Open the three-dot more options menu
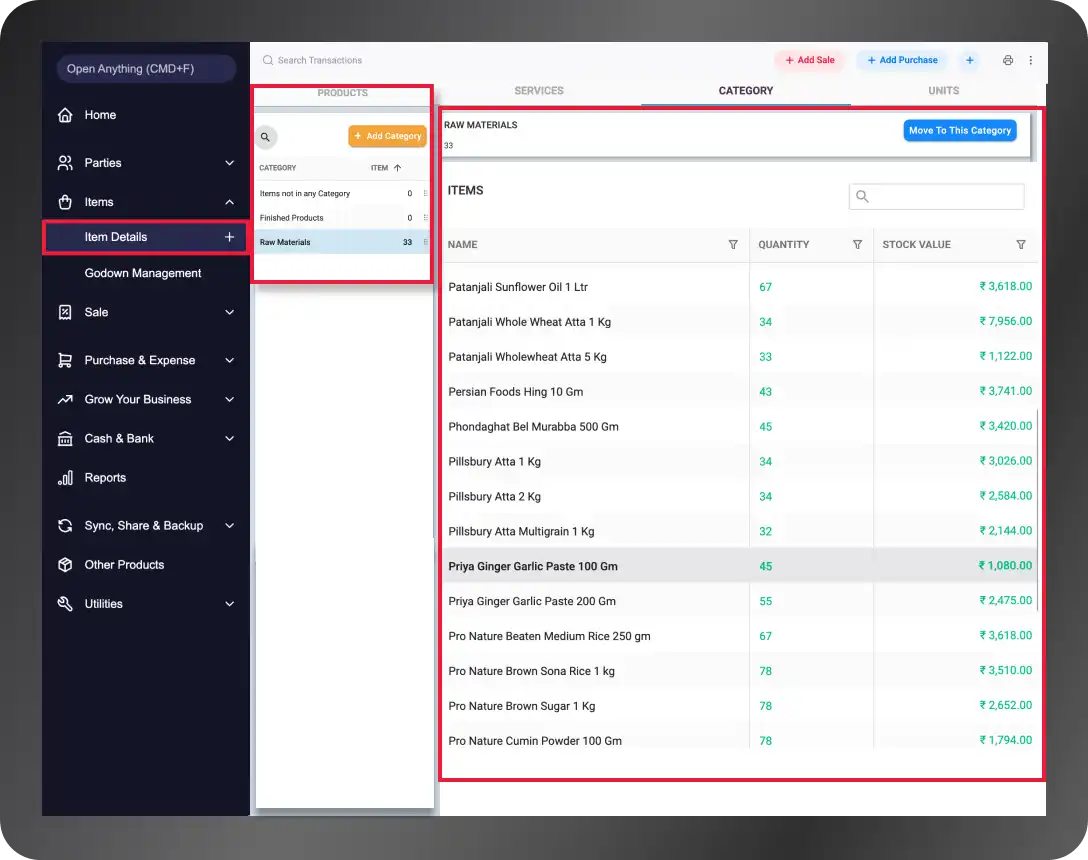This screenshot has width=1088, height=860. 1031,60
